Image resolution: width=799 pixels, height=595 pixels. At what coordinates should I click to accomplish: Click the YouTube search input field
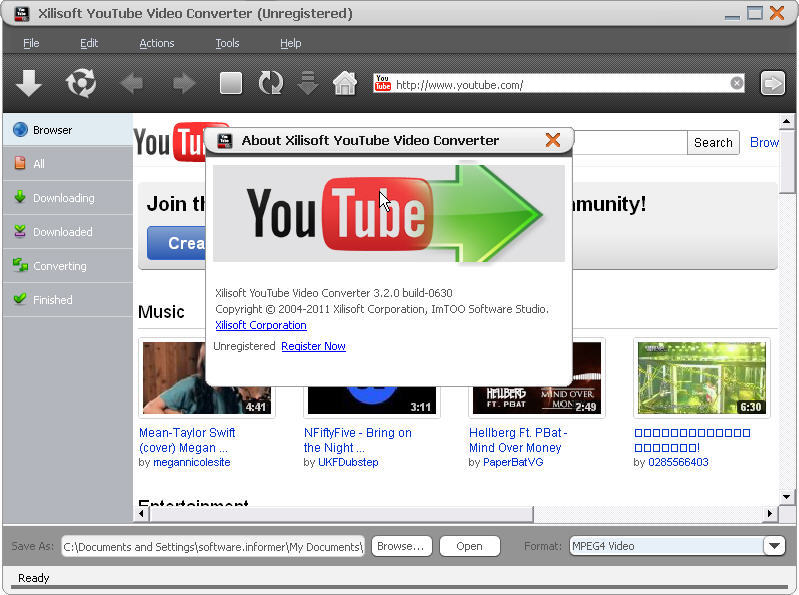[630, 143]
